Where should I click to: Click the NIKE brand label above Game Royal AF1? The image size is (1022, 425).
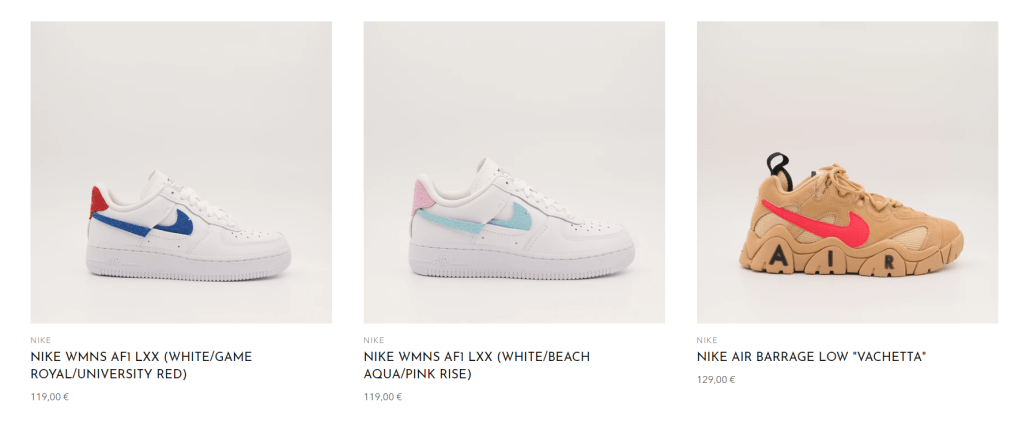coord(40,340)
